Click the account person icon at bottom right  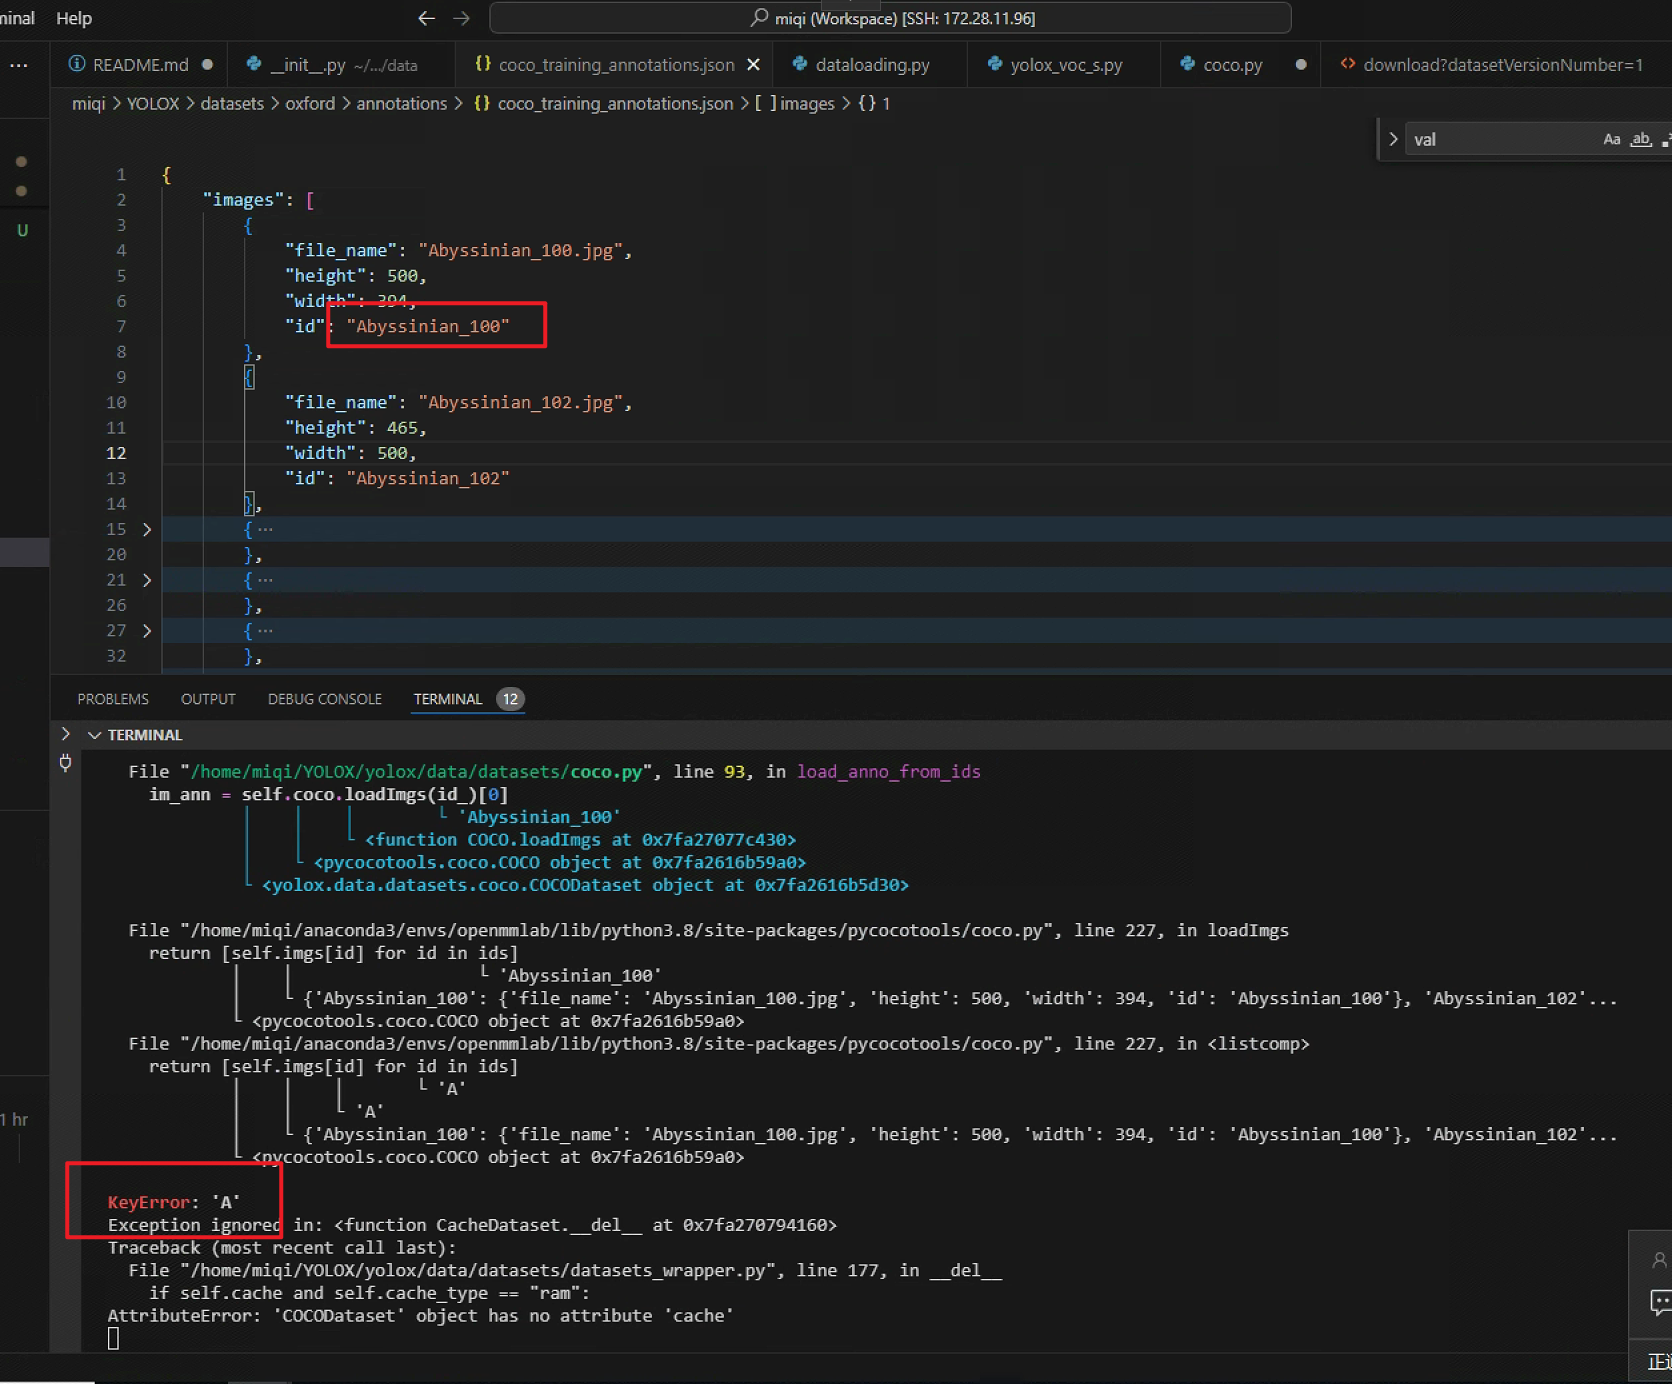pyautogui.click(x=1659, y=1260)
